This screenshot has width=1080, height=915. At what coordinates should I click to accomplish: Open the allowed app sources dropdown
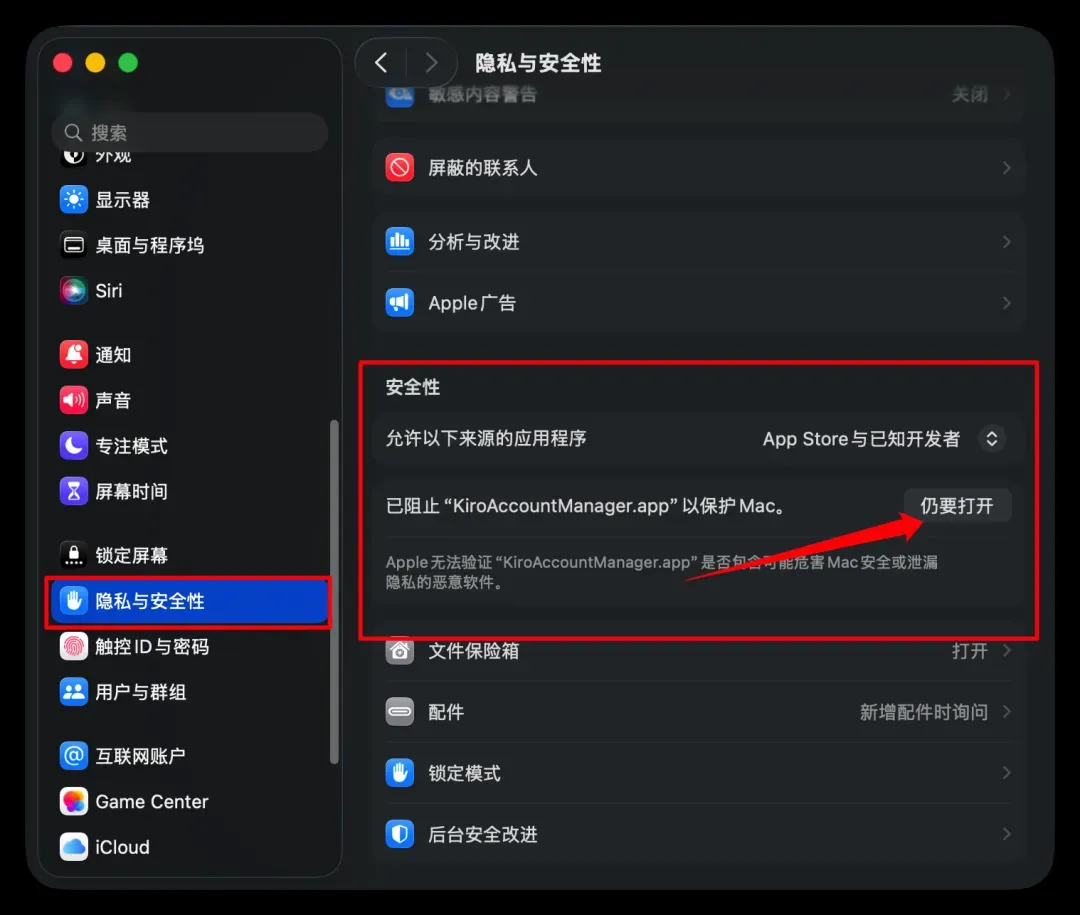(991, 439)
